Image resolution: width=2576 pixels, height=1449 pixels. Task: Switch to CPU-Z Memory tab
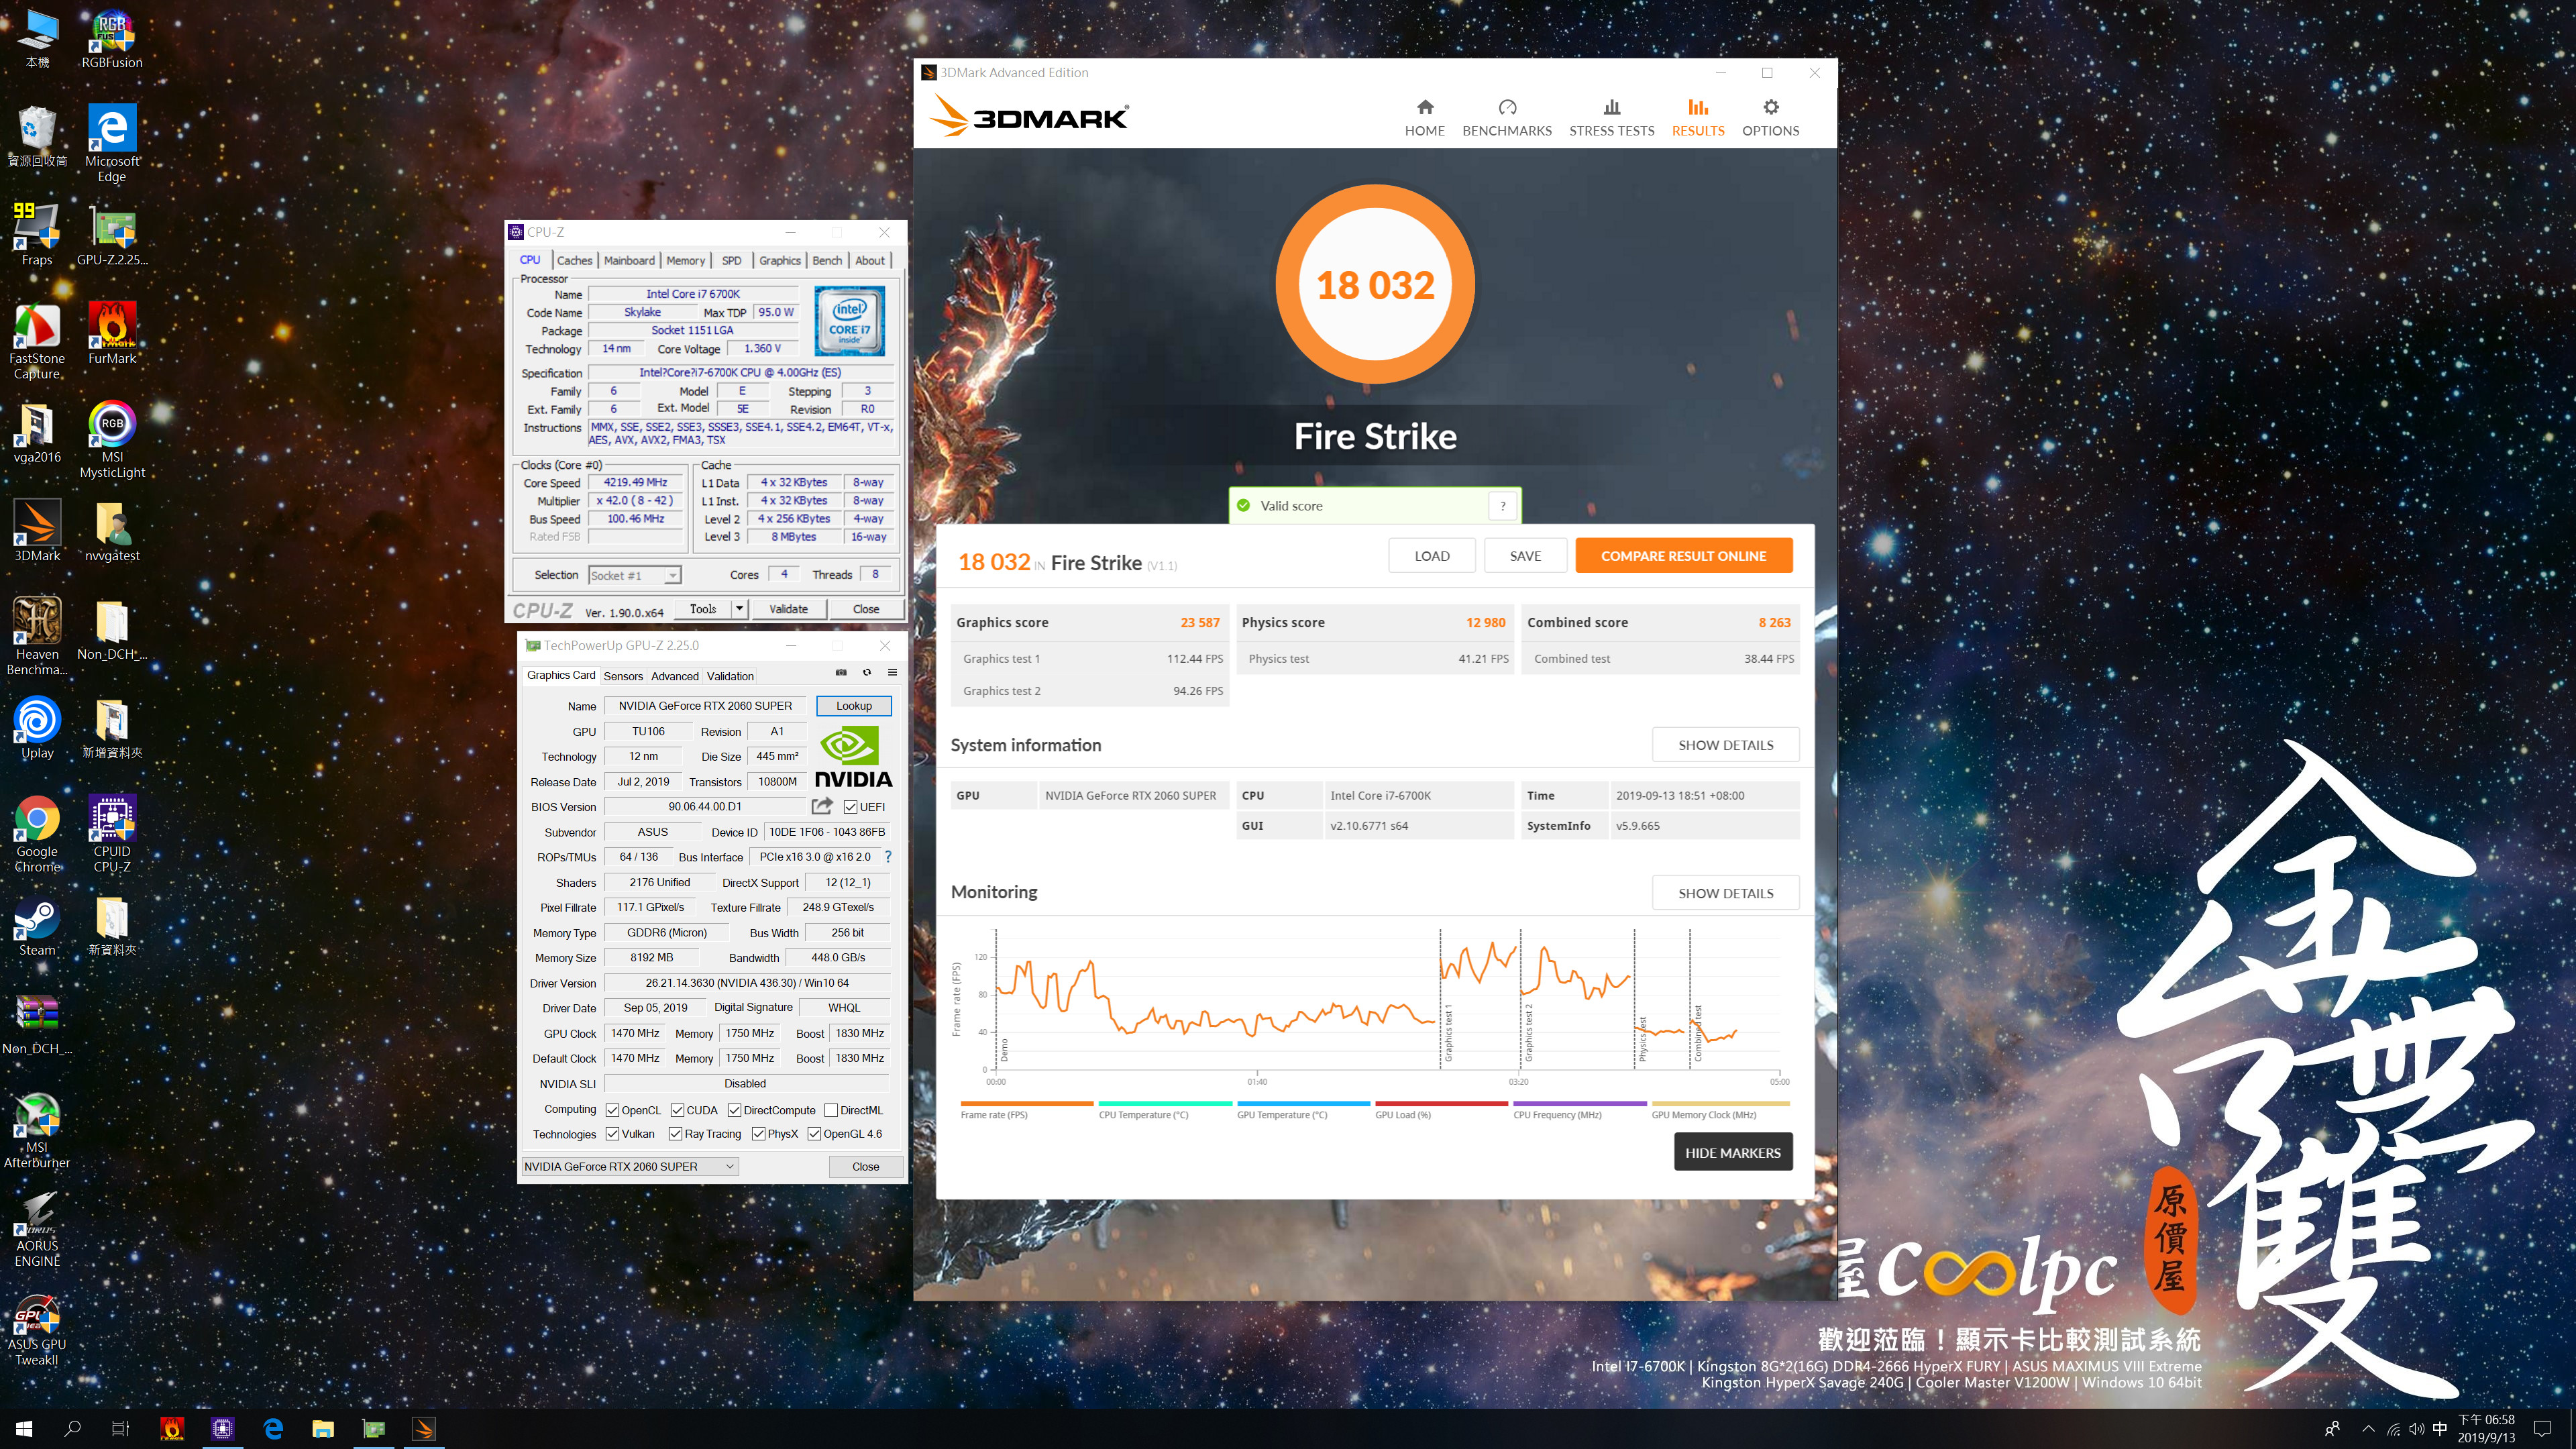[x=686, y=261]
